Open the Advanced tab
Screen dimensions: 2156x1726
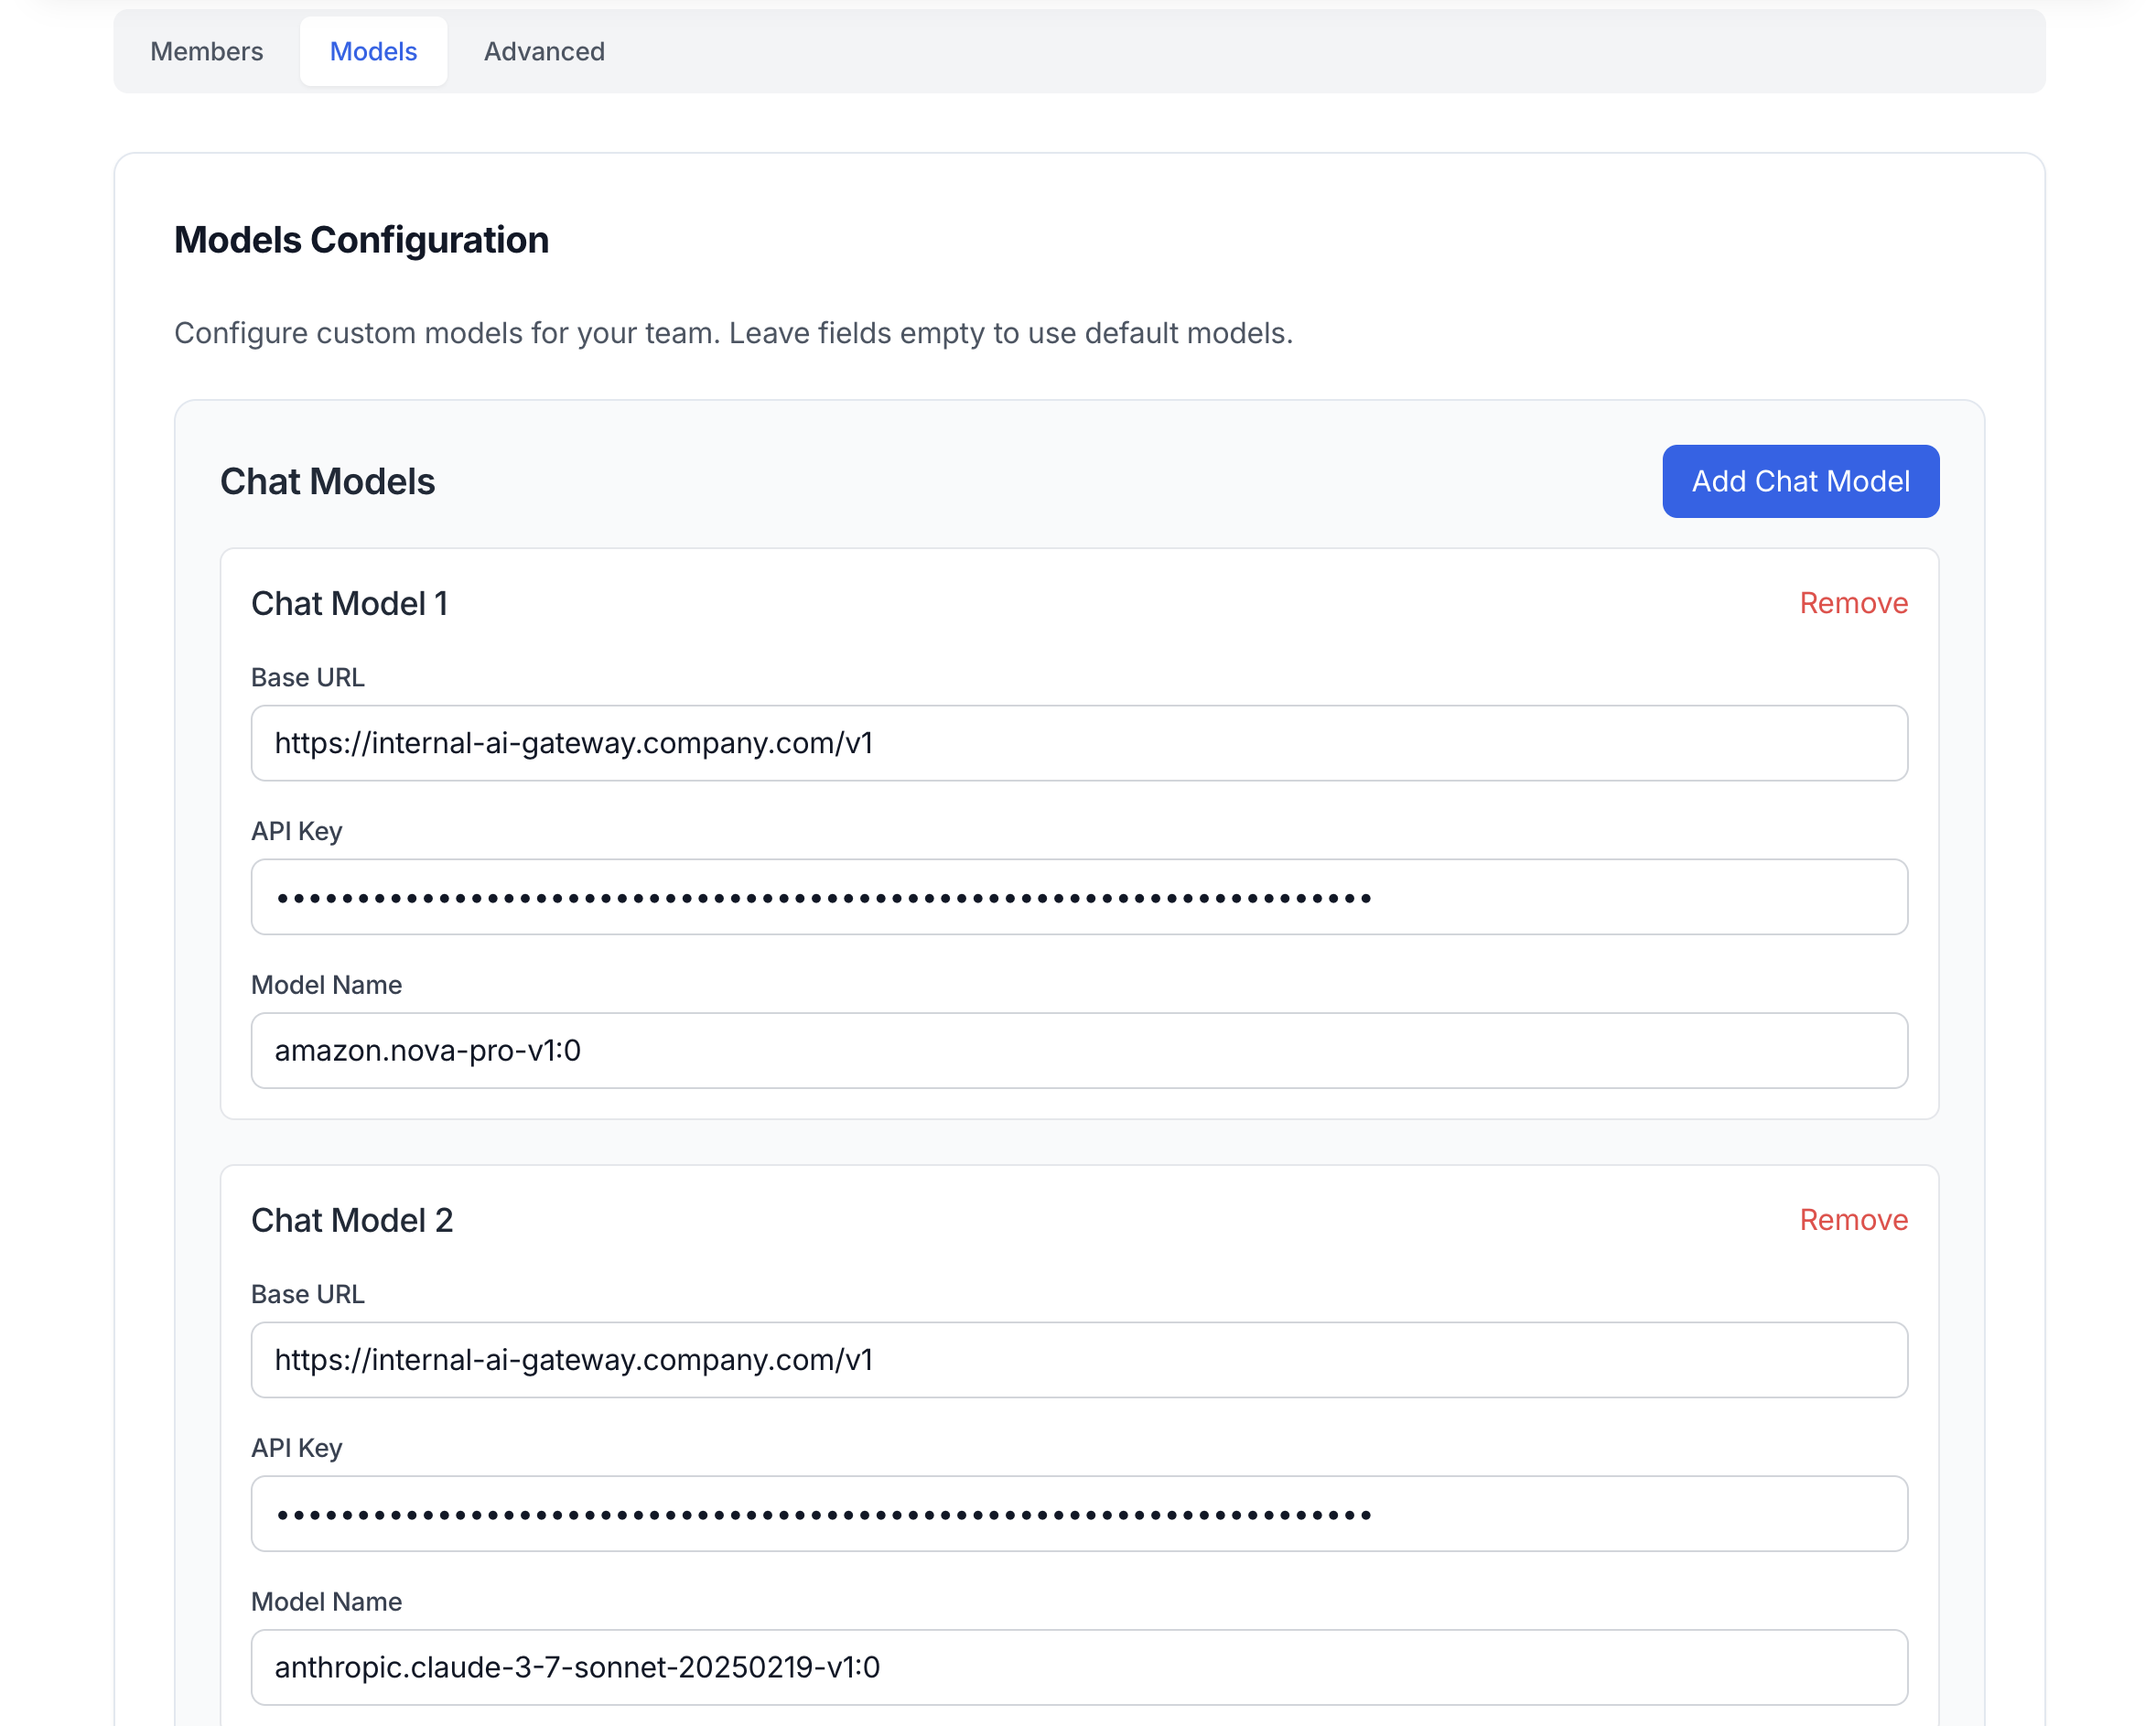(544, 51)
